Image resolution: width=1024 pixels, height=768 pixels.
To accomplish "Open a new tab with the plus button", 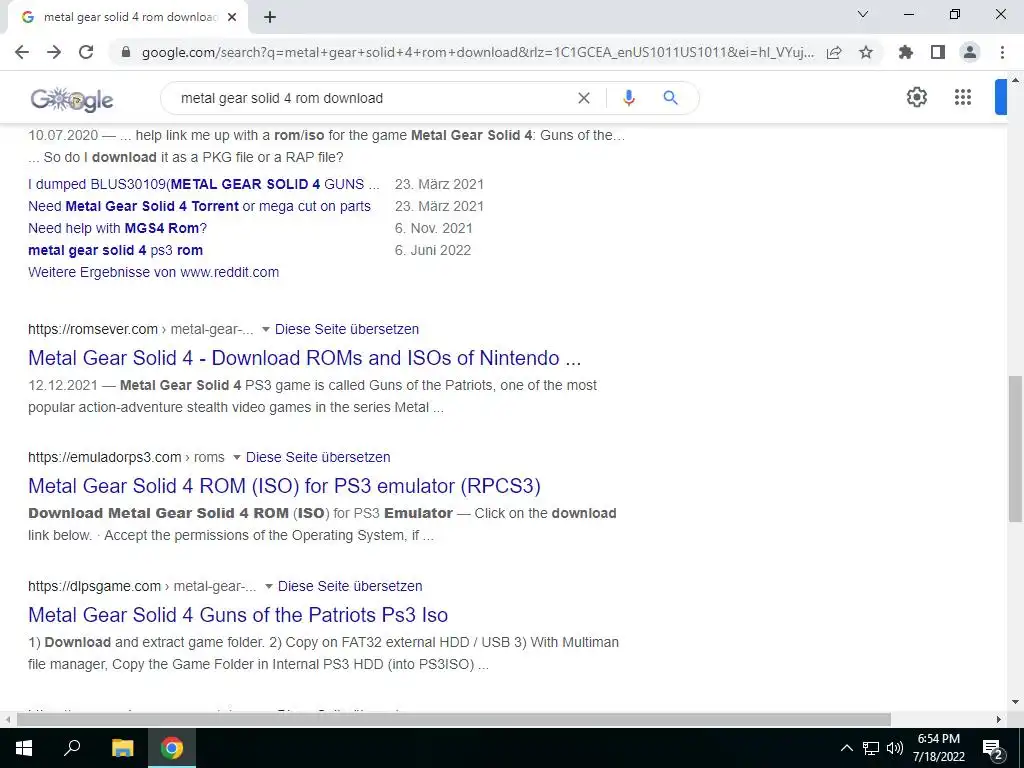I will click(270, 18).
